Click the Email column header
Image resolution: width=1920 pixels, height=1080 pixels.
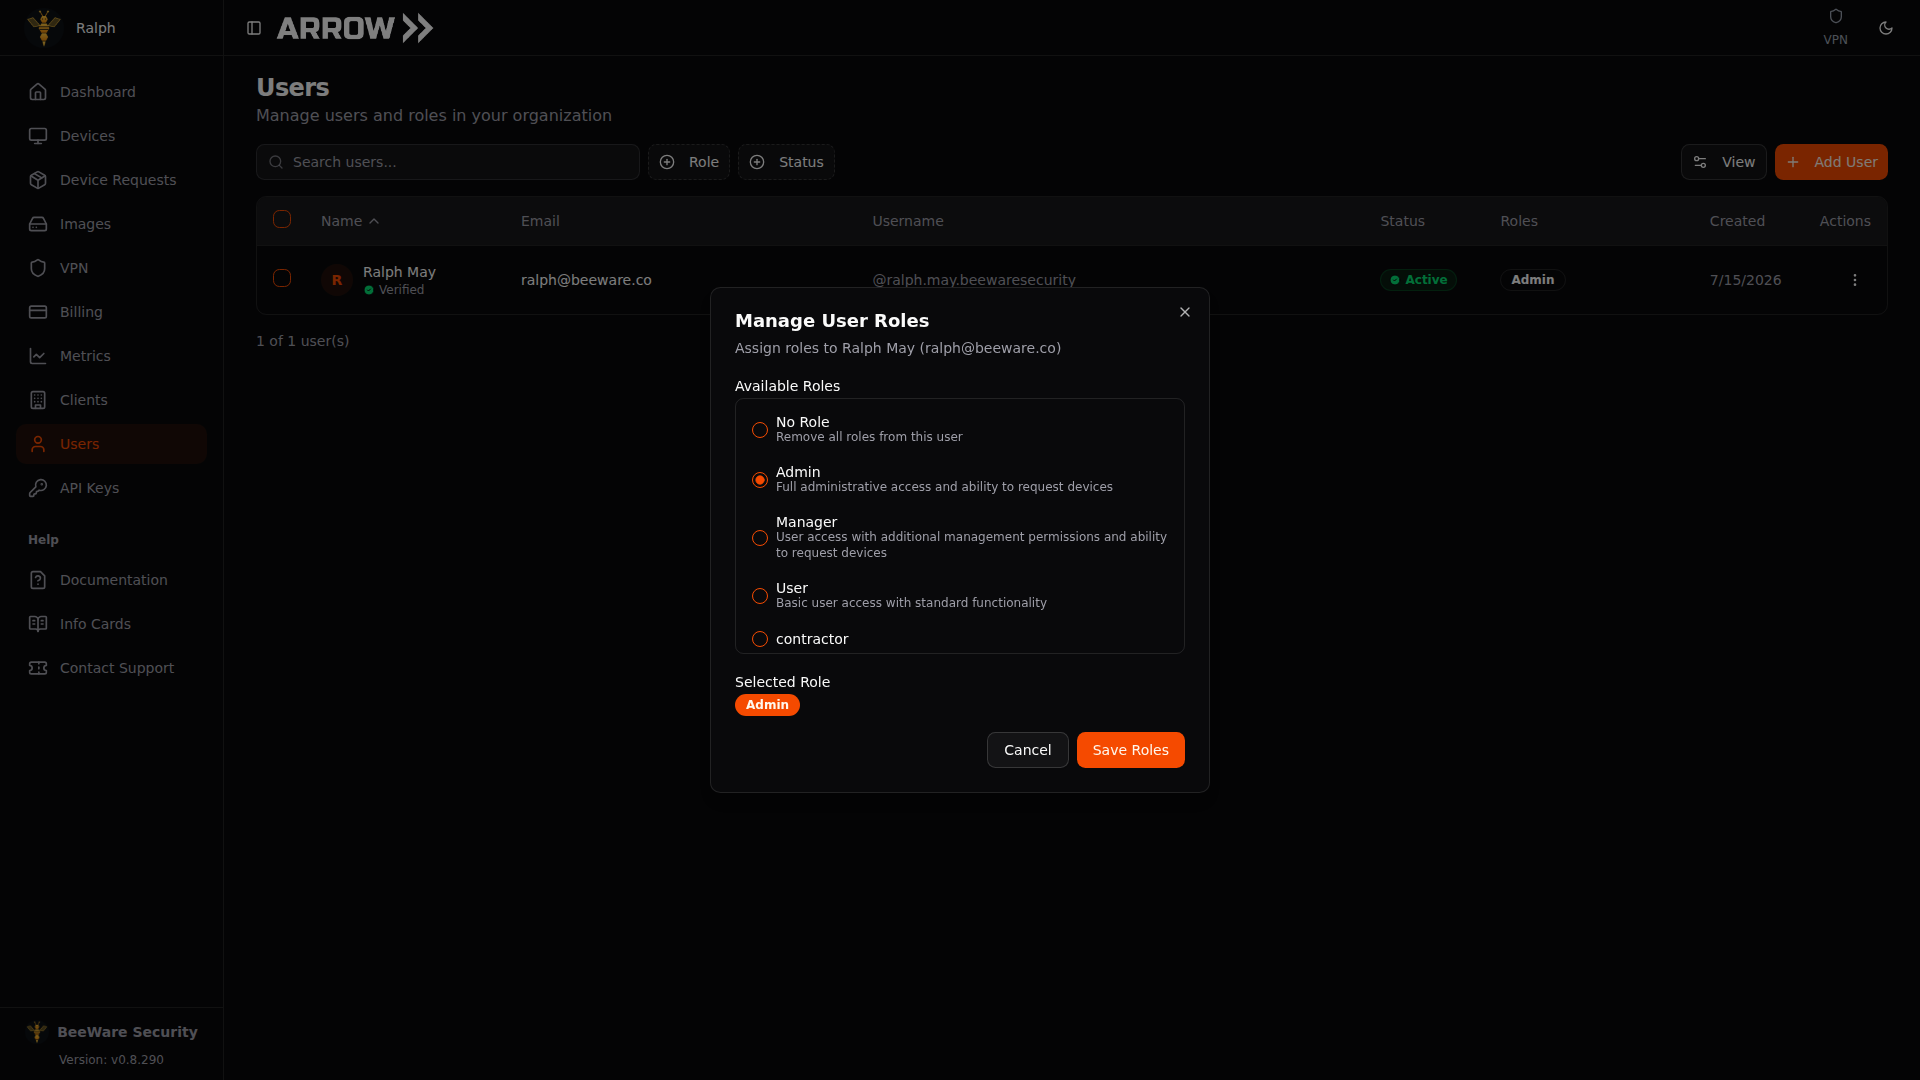(540, 221)
